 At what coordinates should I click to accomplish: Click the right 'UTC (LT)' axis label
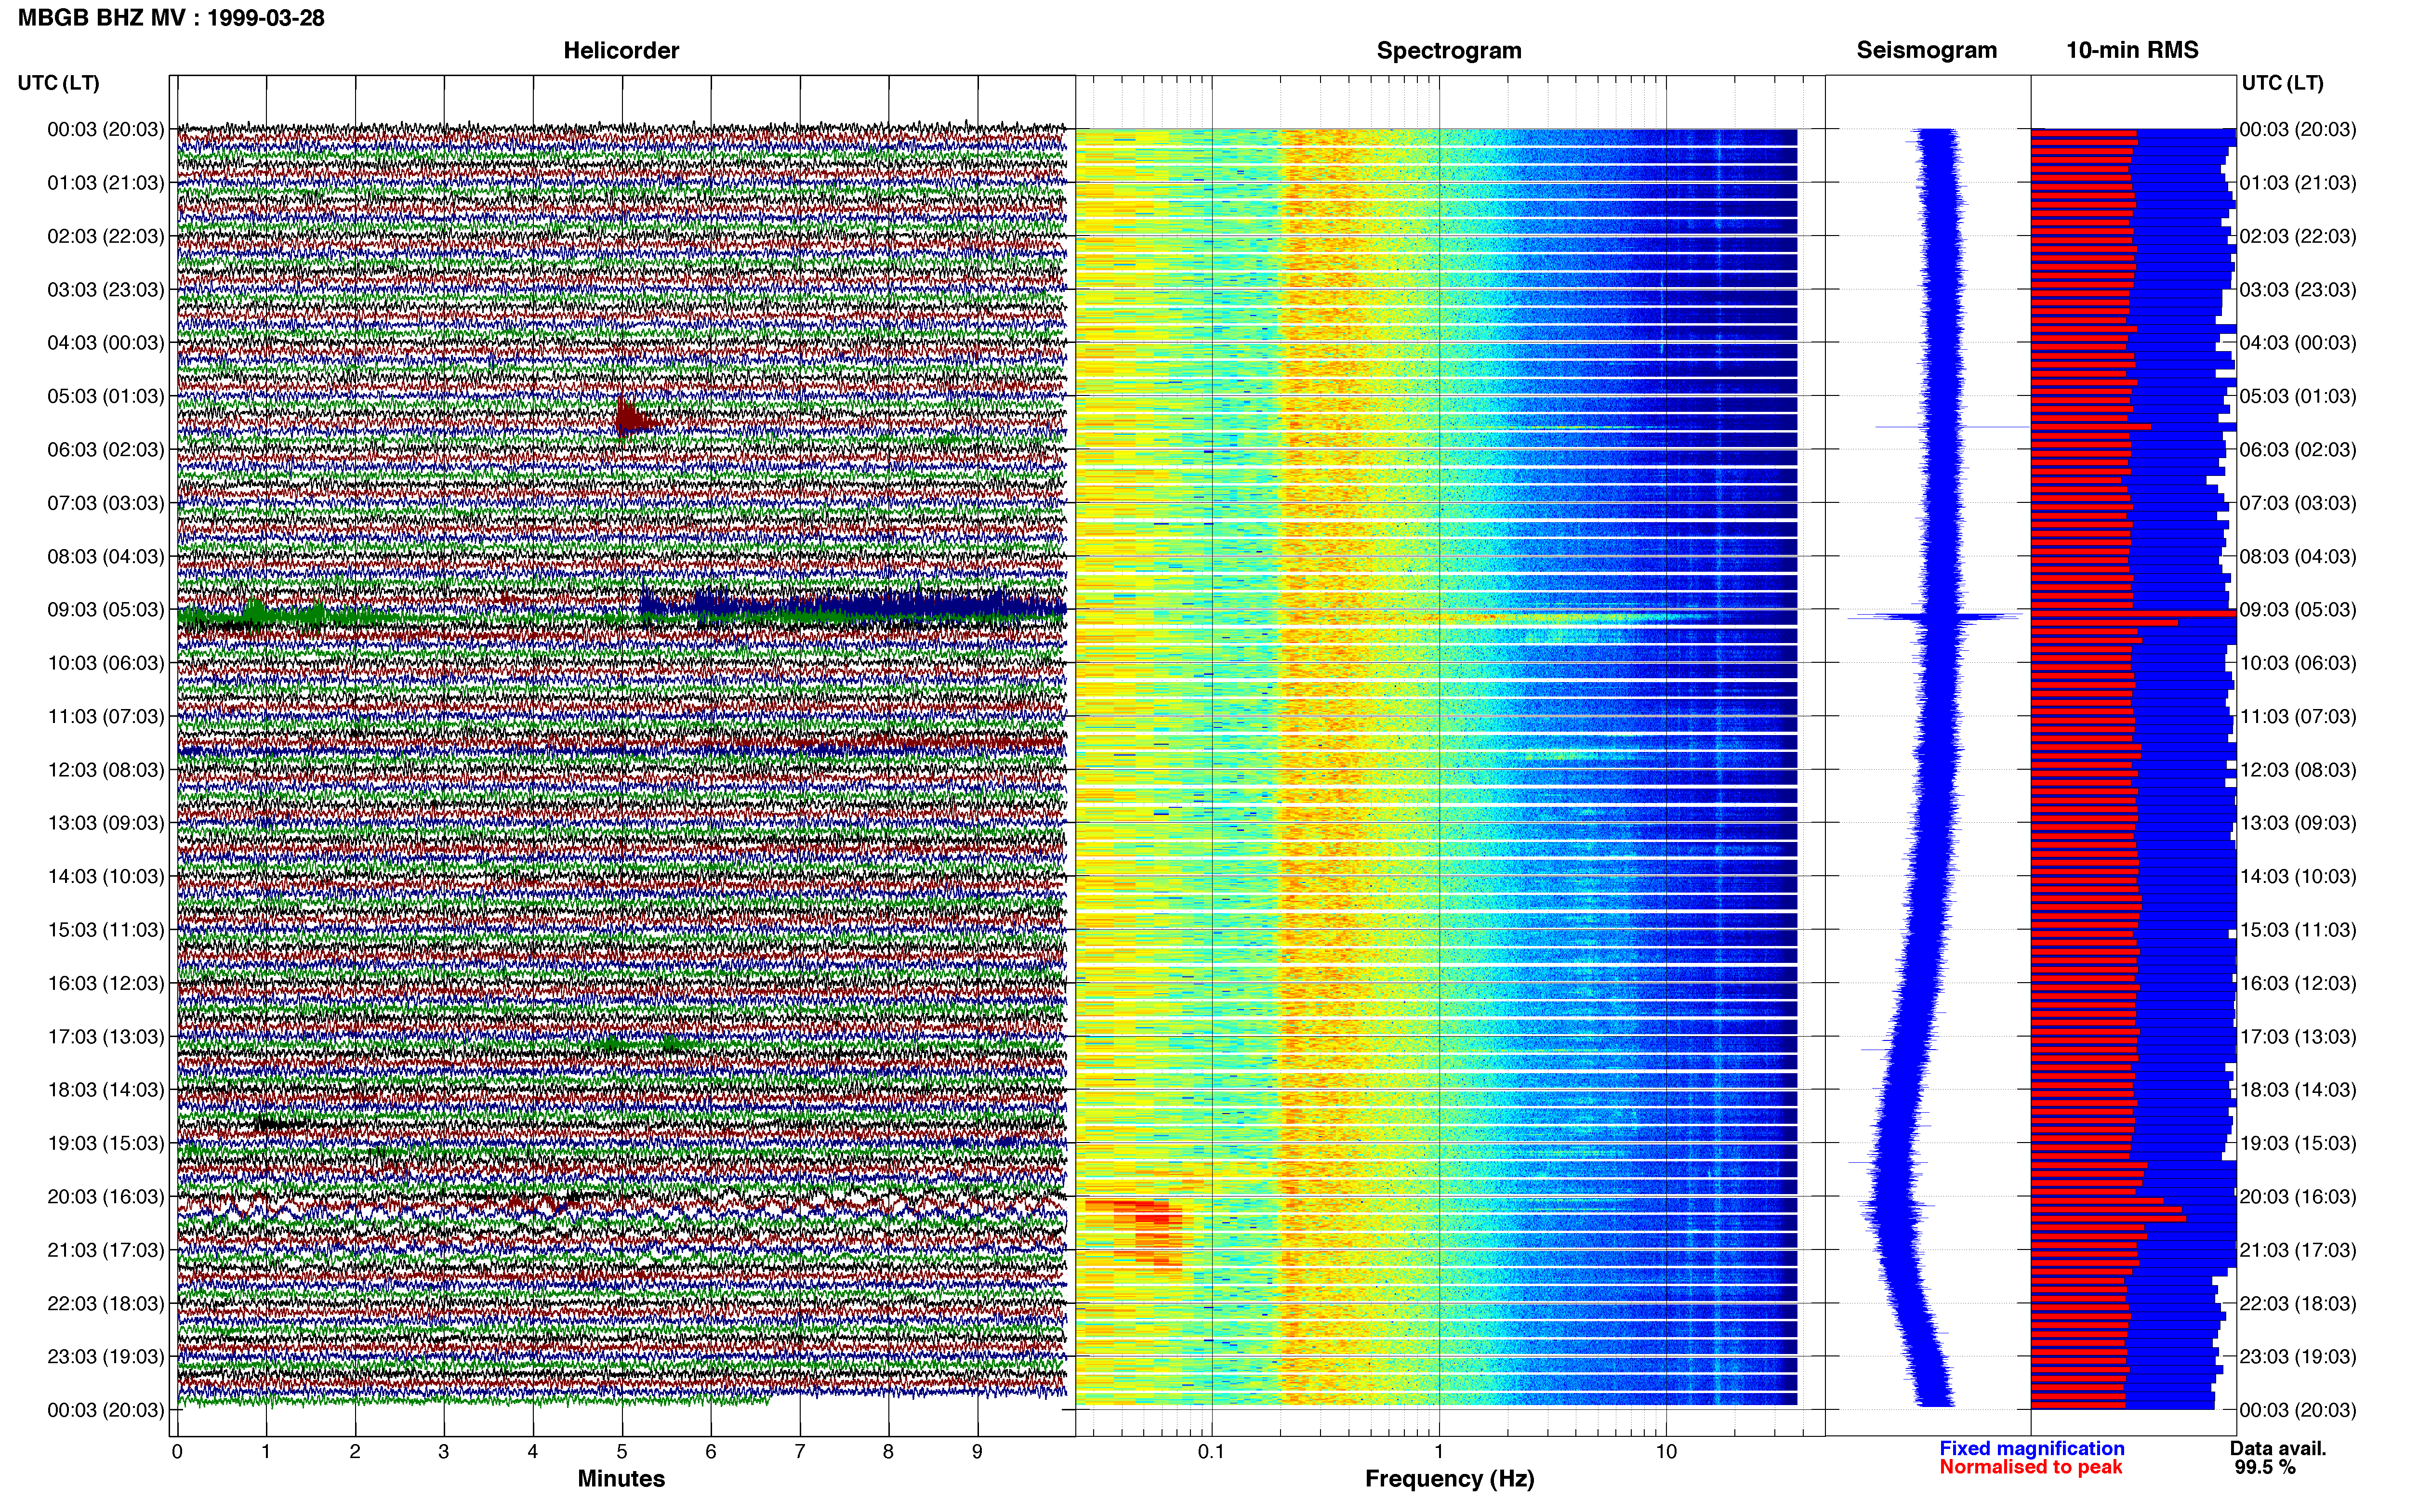coord(2282,83)
